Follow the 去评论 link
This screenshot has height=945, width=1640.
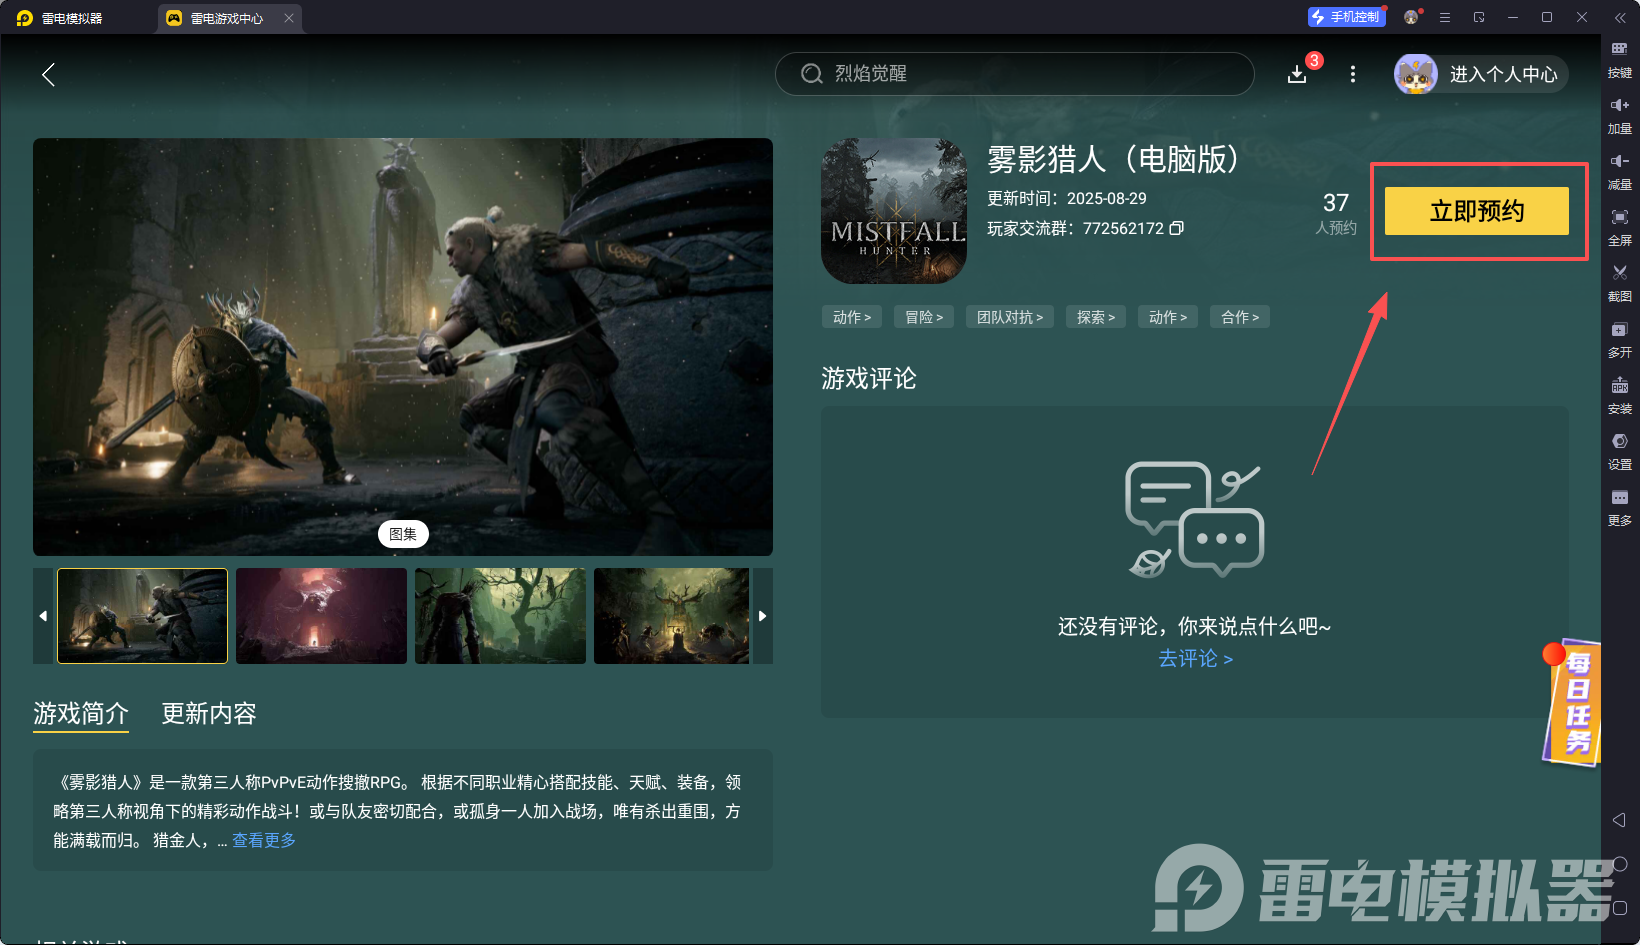coord(1195,658)
